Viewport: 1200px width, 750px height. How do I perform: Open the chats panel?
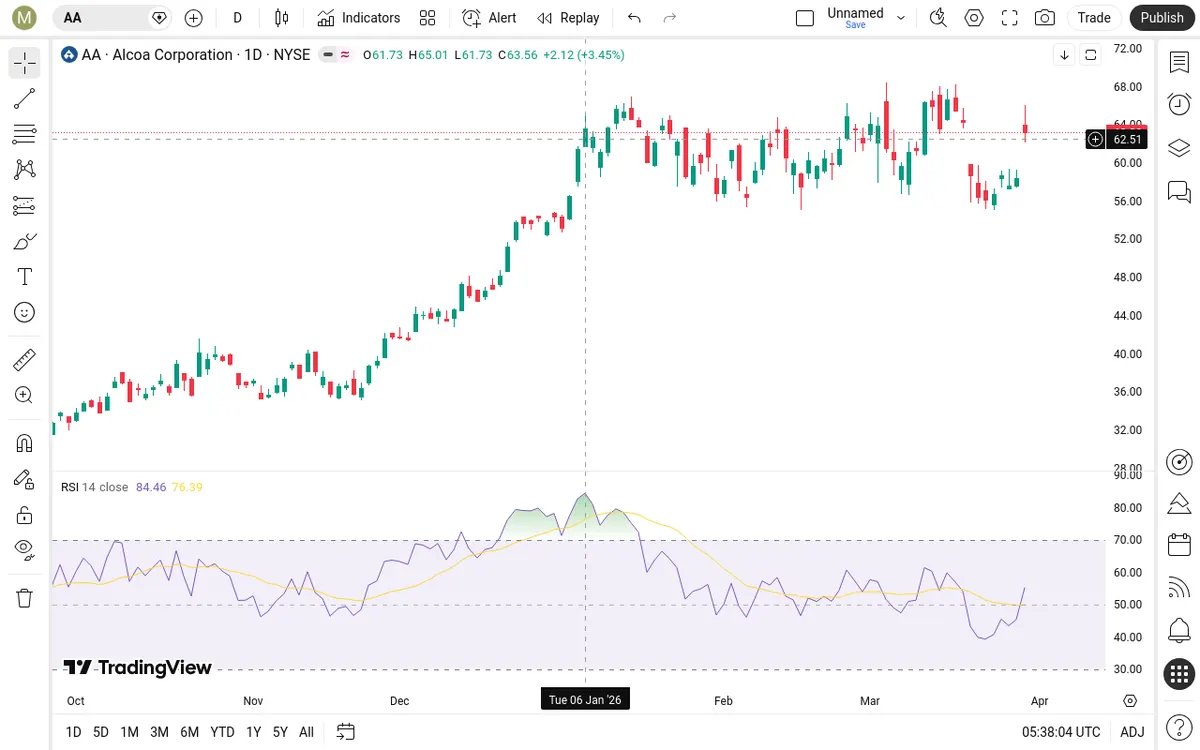(x=1179, y=191)
